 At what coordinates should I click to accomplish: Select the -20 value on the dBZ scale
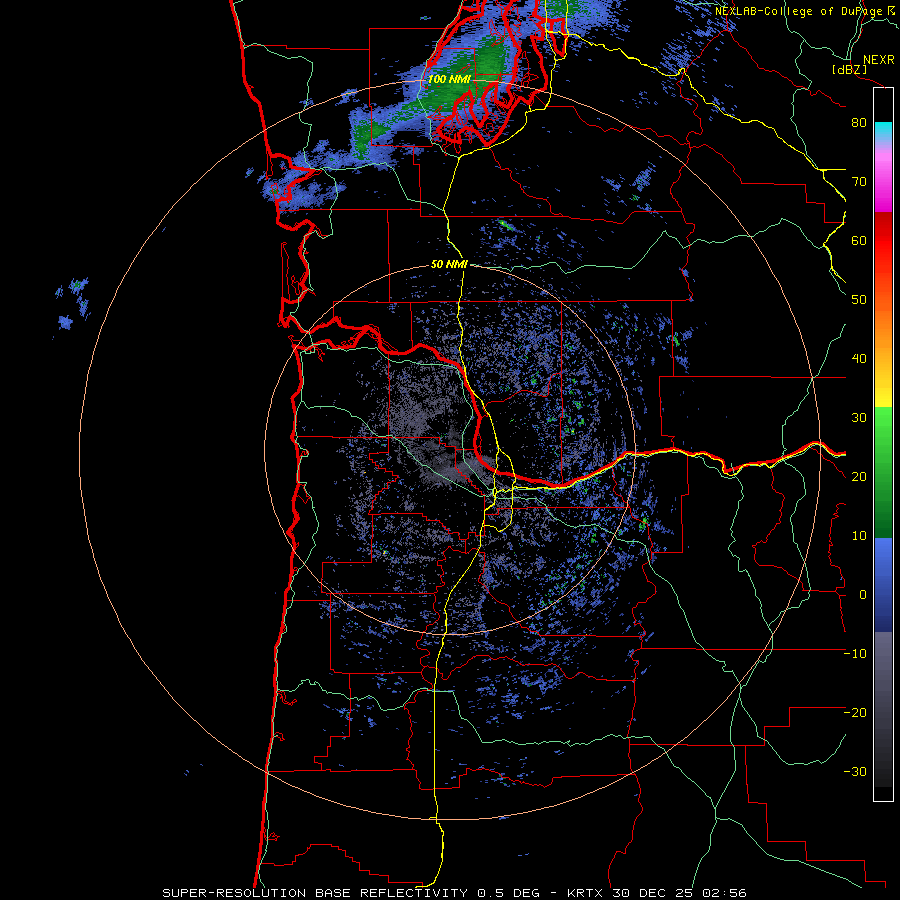(x=855, y=712)
